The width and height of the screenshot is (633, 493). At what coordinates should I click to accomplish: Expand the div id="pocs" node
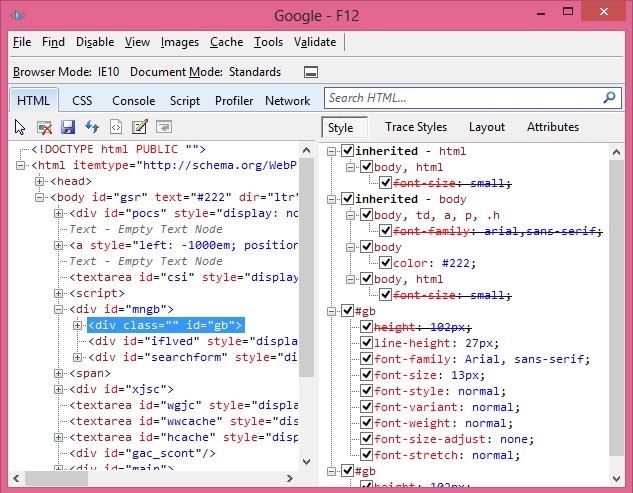pyautogui.click(x=58, y=213)
